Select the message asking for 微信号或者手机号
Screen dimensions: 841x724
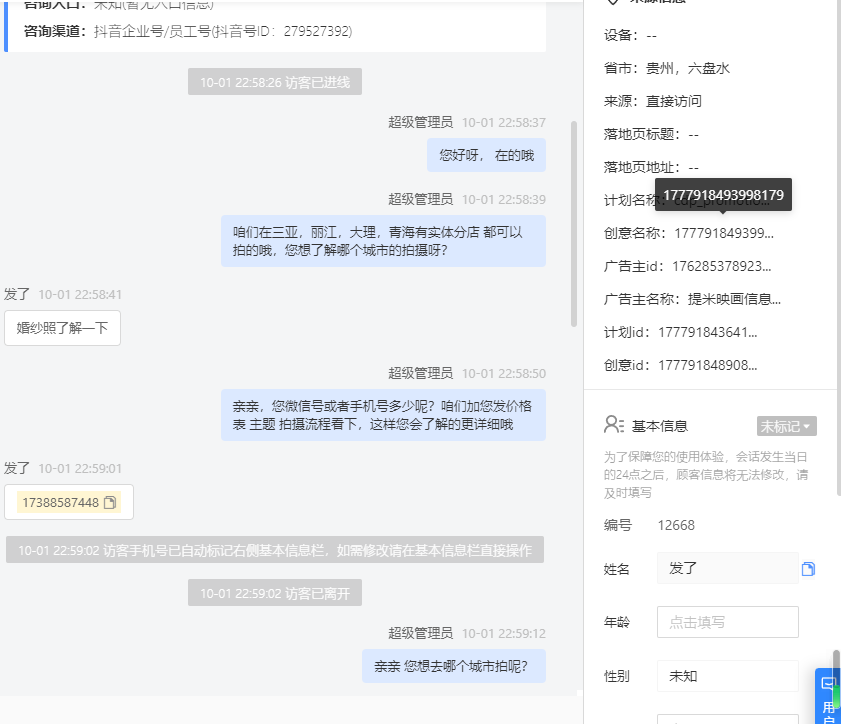coord(383,415)
